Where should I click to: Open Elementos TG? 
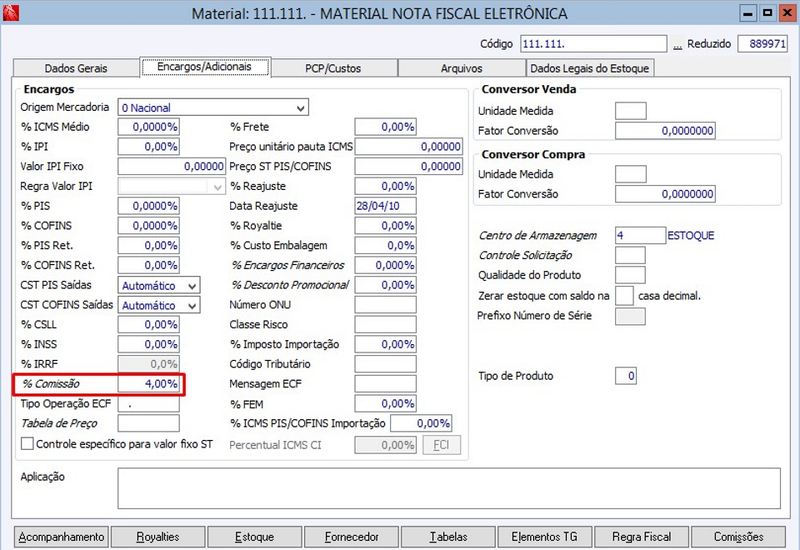(544, 537)
